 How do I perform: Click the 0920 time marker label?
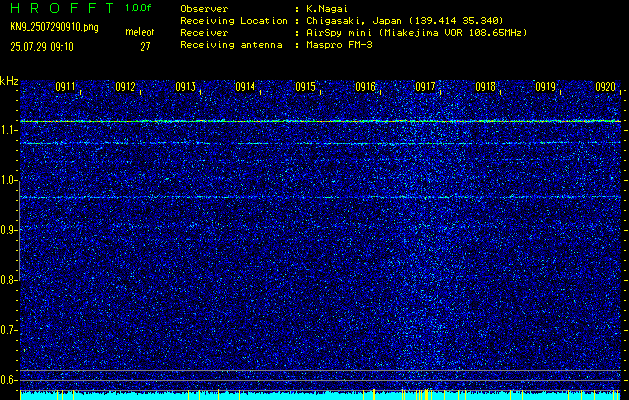605,87
